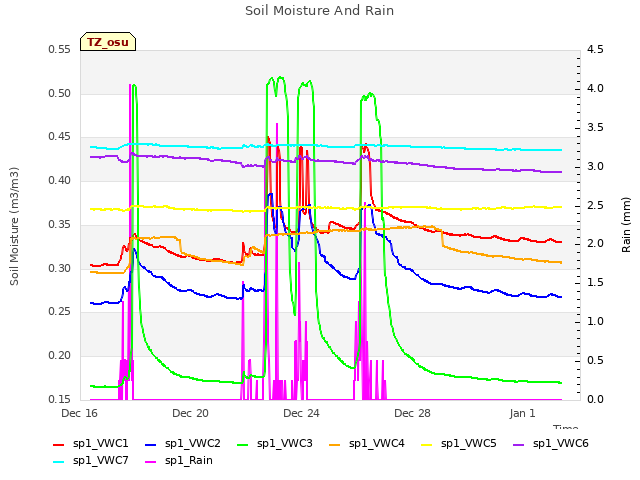
Task: Click the Soil Moisture (m3/m3) axis label
Action: tap(14, 226)
